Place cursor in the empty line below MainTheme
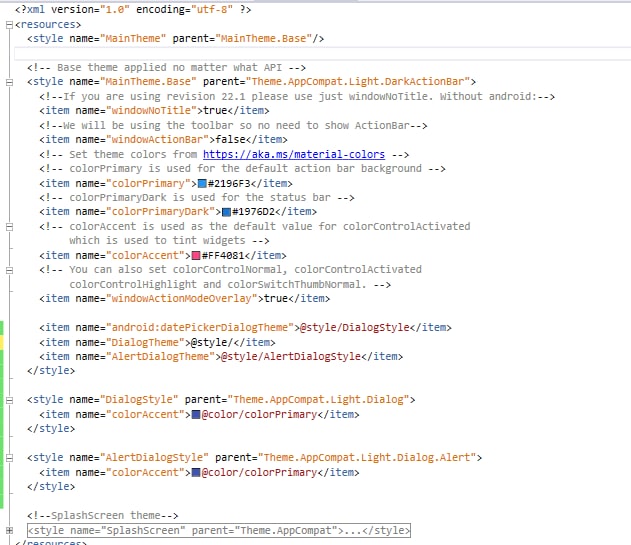Viewport: 631px width, 545px height. tap(322, 54)
